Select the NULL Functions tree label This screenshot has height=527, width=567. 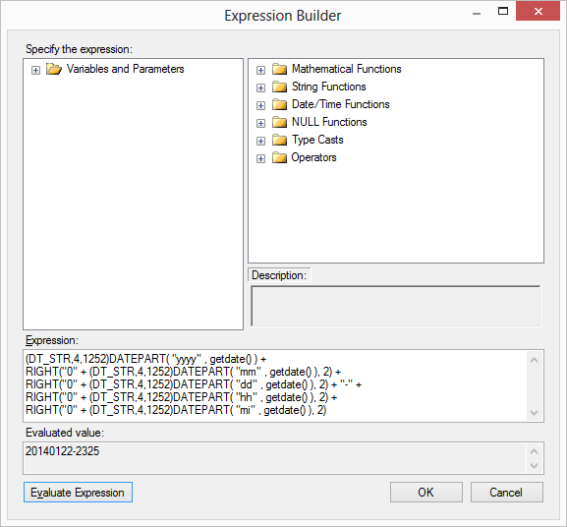pos(329,122)
